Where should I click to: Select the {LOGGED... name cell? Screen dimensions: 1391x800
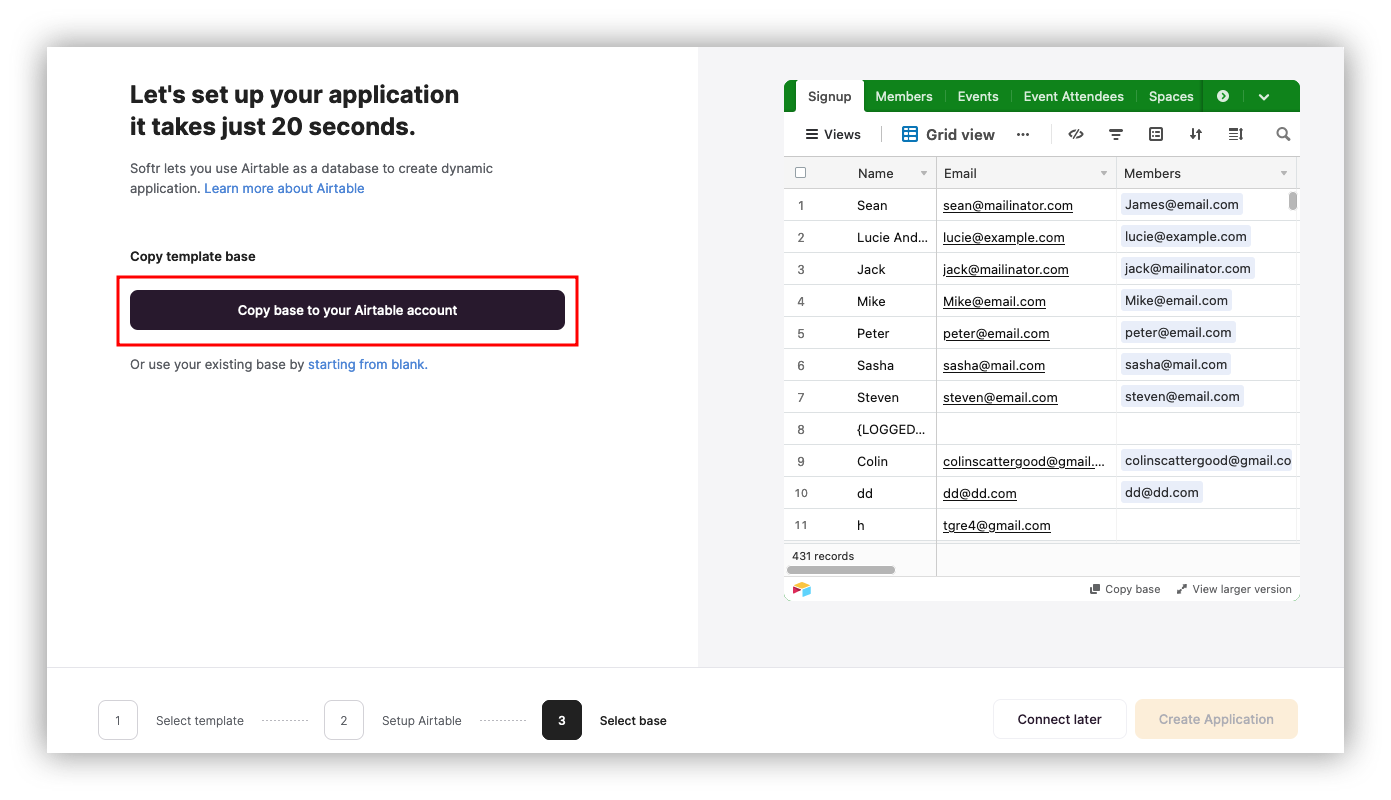pyautogui.click(x=892, y=429)
